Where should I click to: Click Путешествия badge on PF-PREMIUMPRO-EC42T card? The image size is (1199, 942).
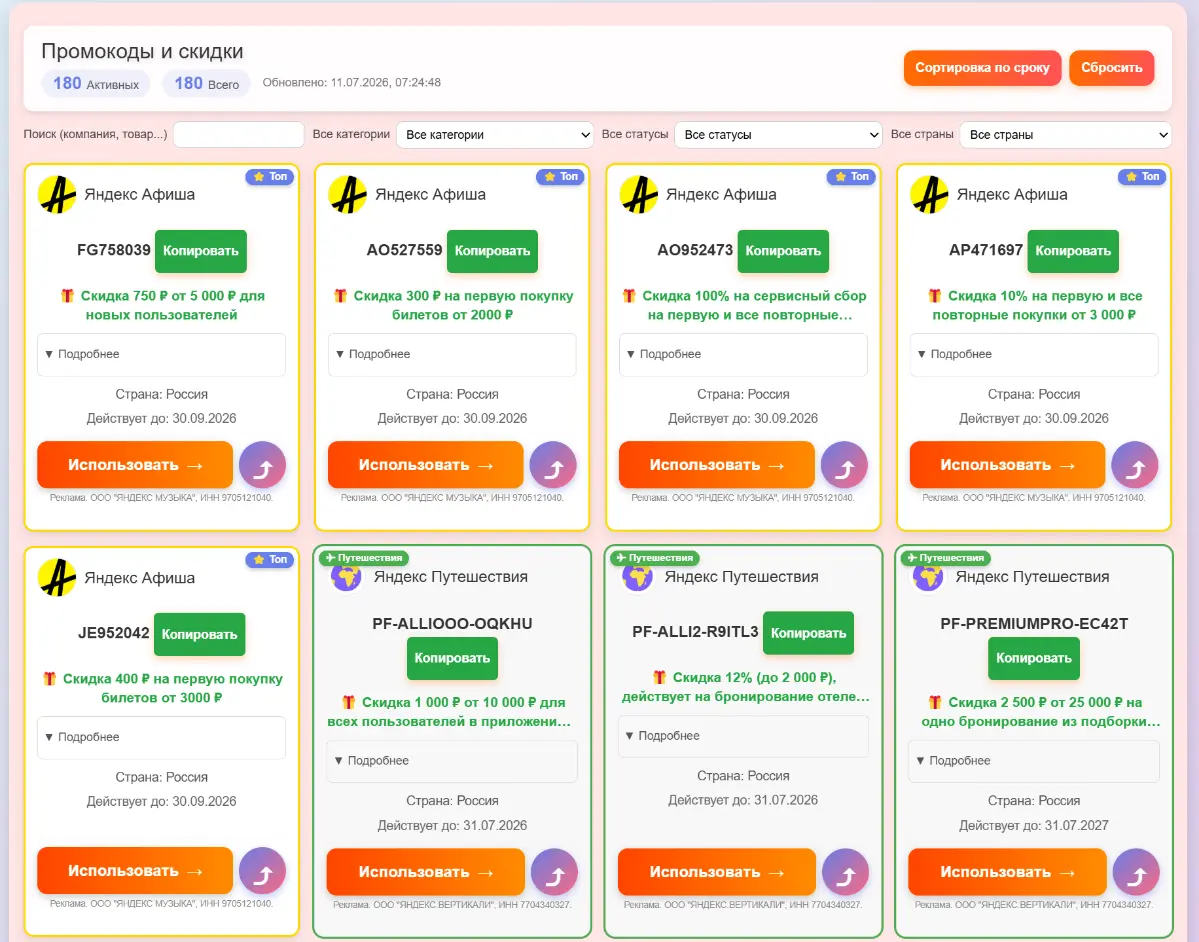click(946, 558)
